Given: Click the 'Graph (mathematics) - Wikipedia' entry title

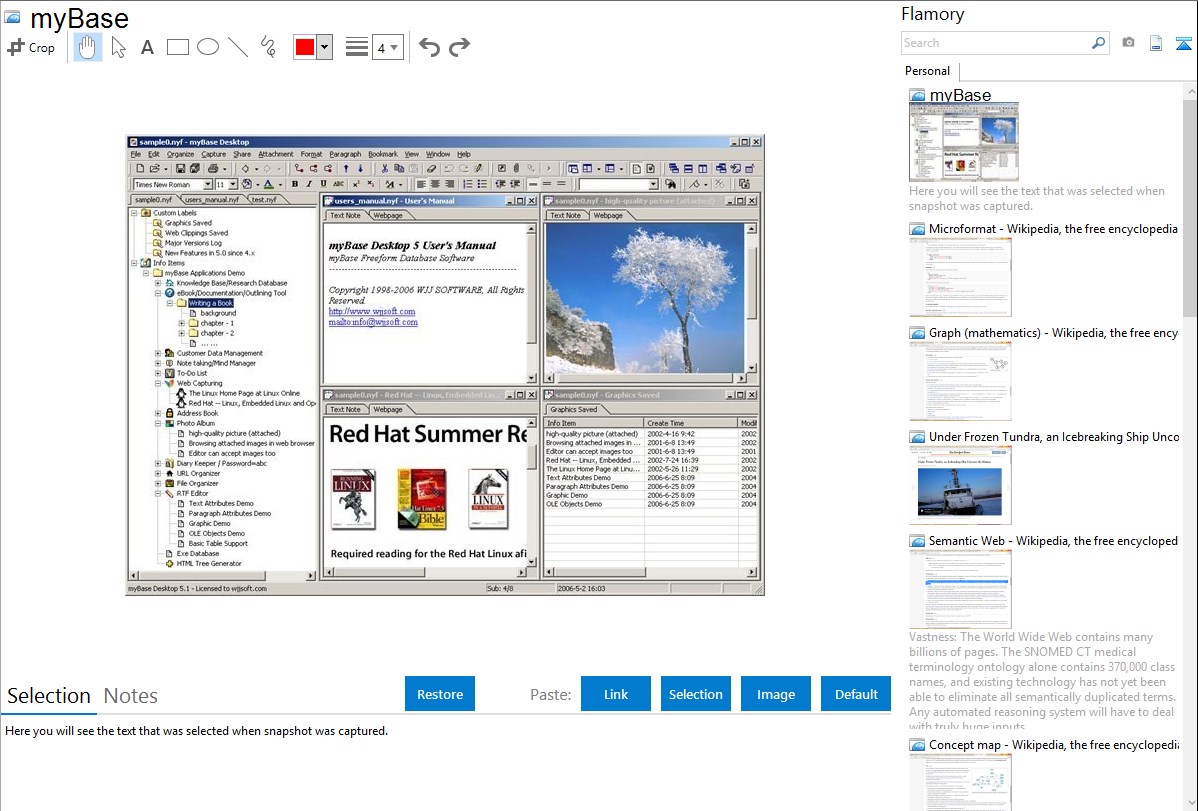Looking at the screenshot, I should click(x=1053, y=333).
